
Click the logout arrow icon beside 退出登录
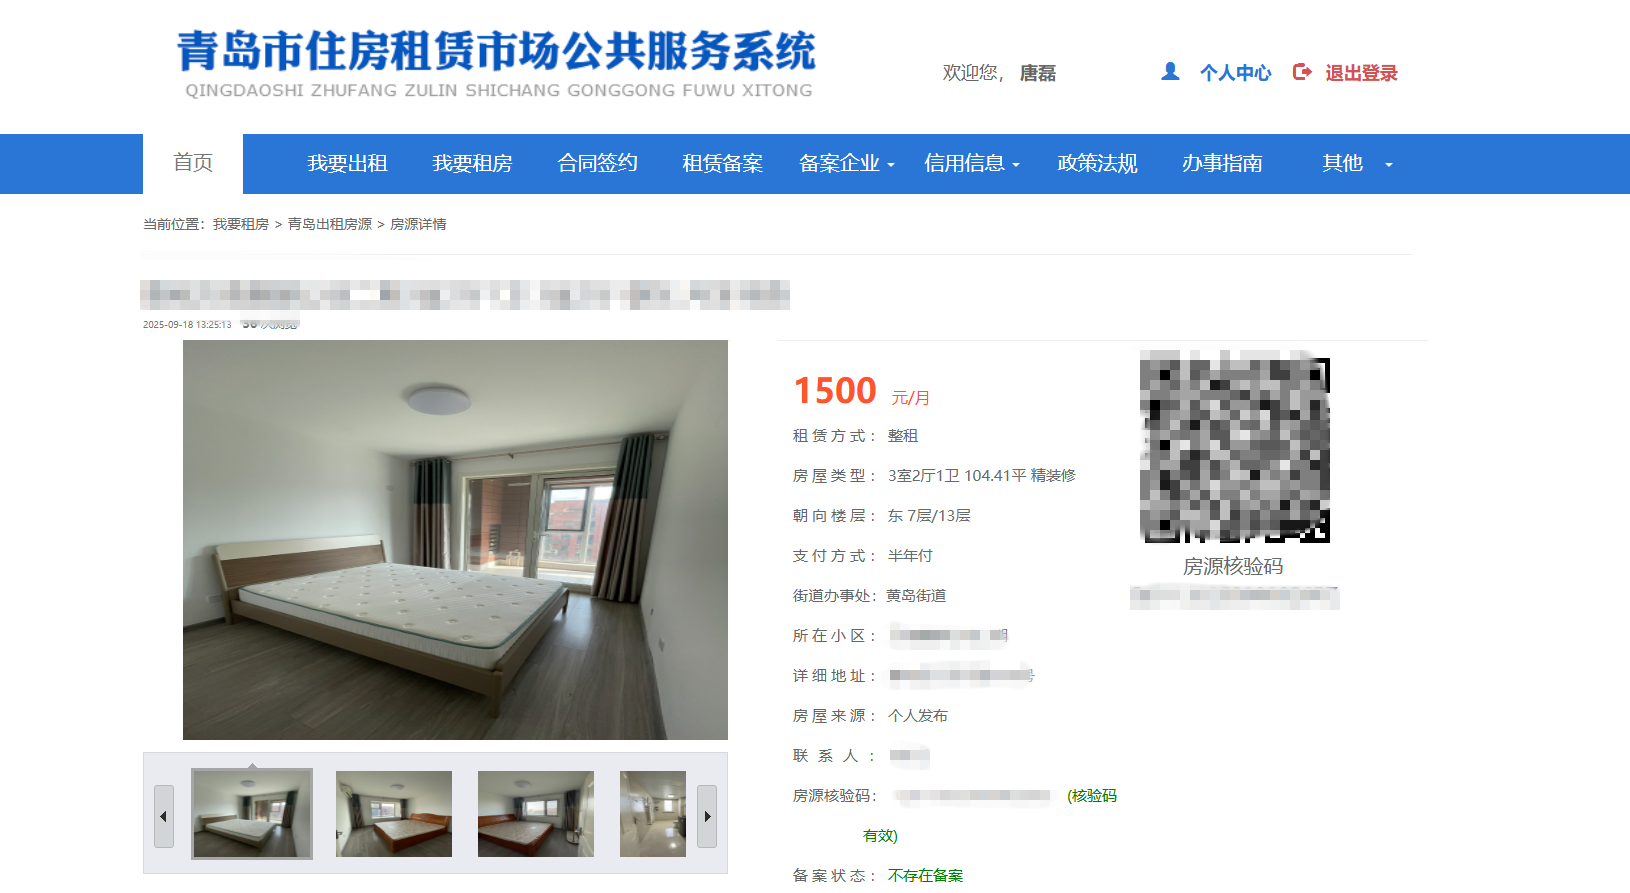[x=1302, y=72]
